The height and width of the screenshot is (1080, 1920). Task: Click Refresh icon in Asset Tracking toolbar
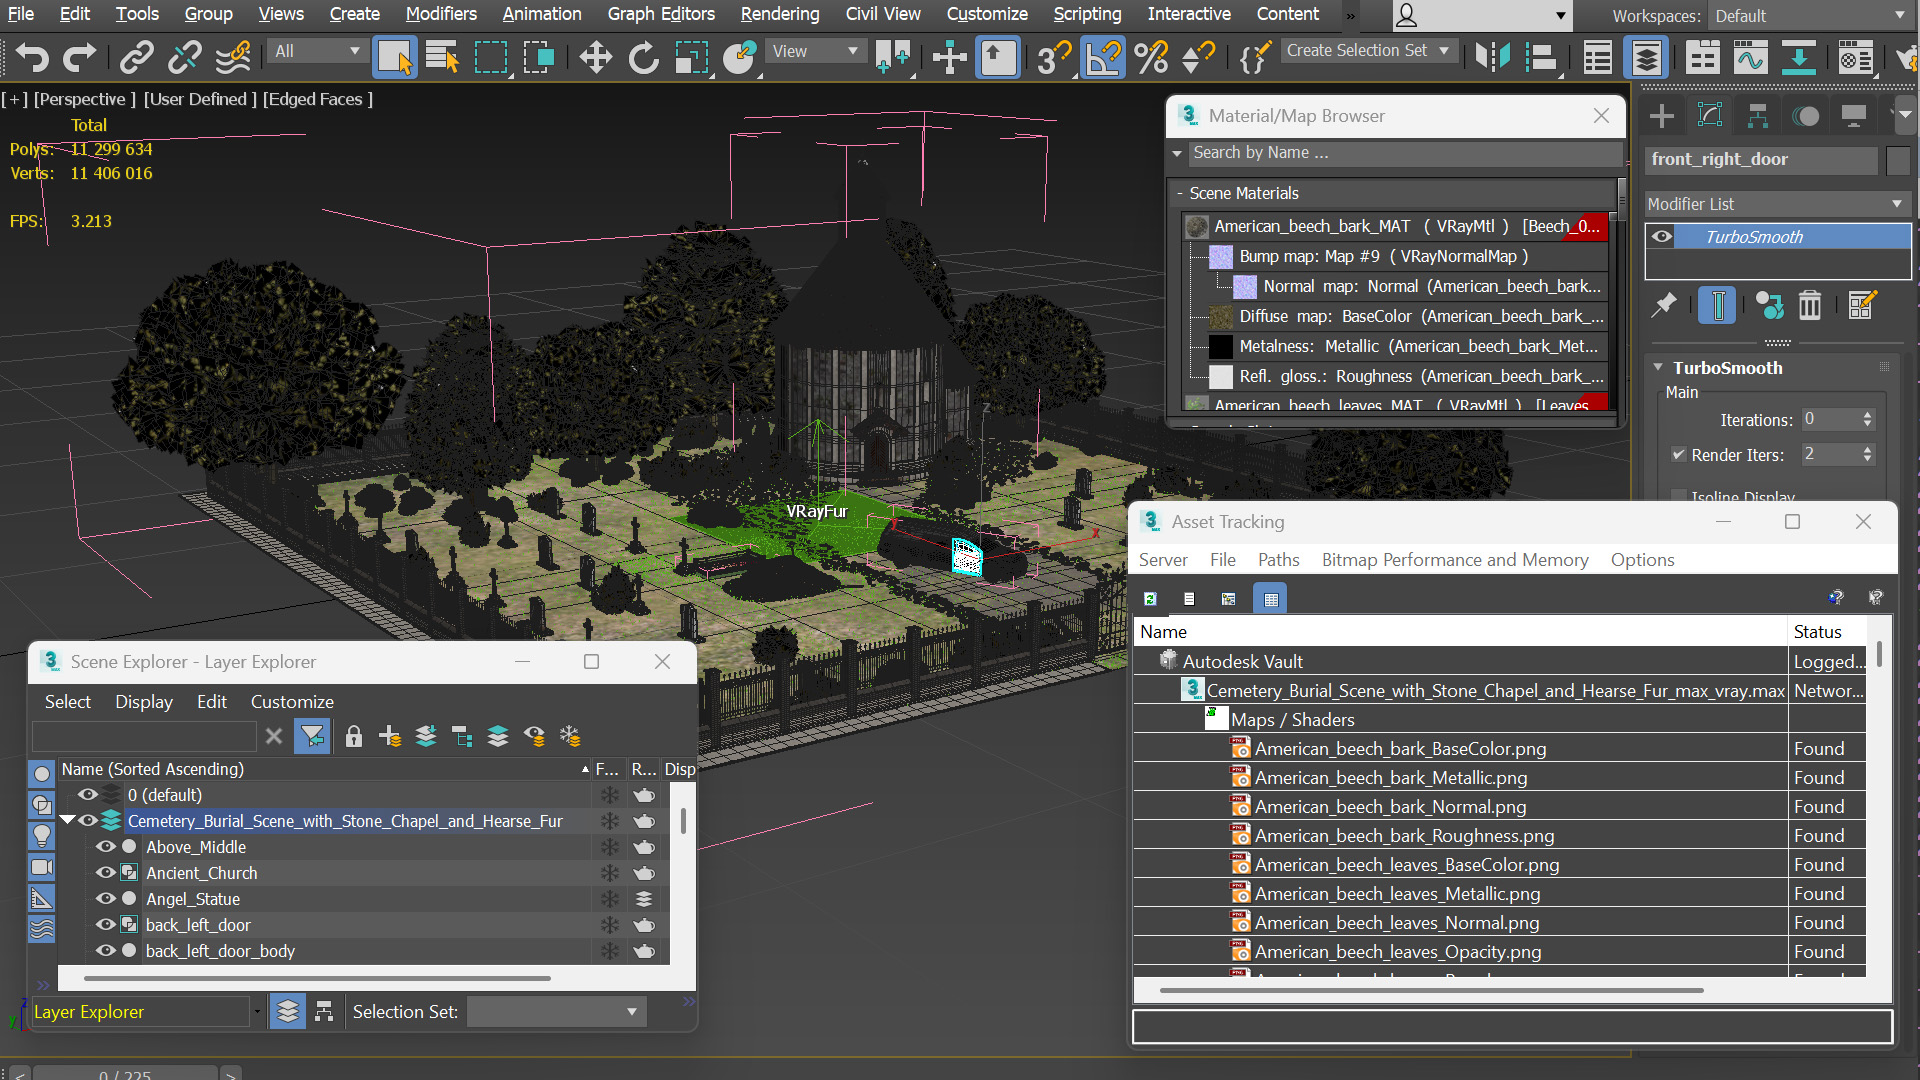pyautogui.click(x=1150, y=598)
